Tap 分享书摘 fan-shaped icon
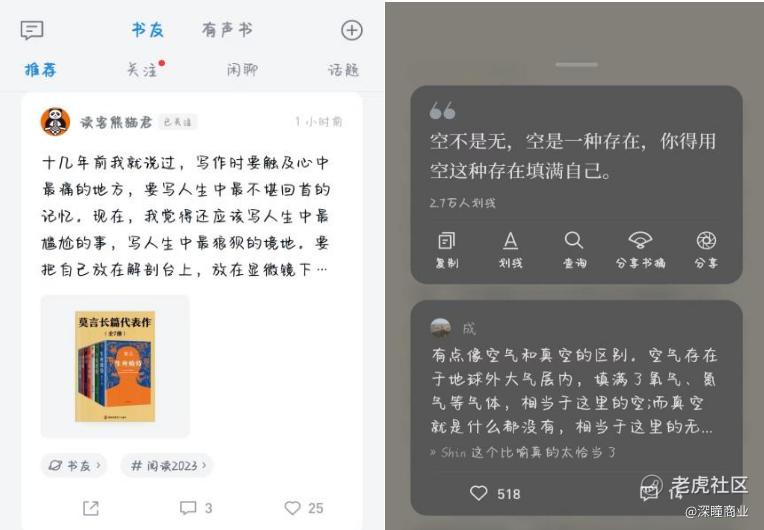Viewport: 764px width, 530px height. coord(640,241)
